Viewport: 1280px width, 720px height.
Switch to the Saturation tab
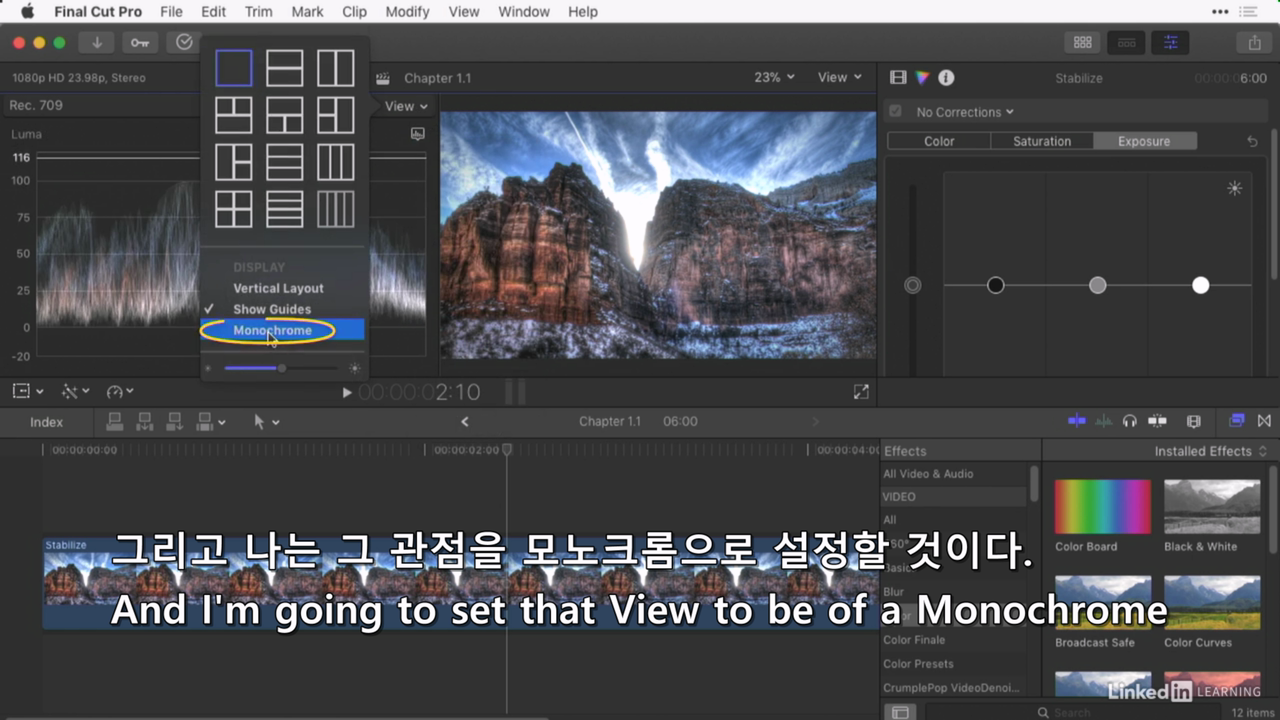coord(1042,141)
